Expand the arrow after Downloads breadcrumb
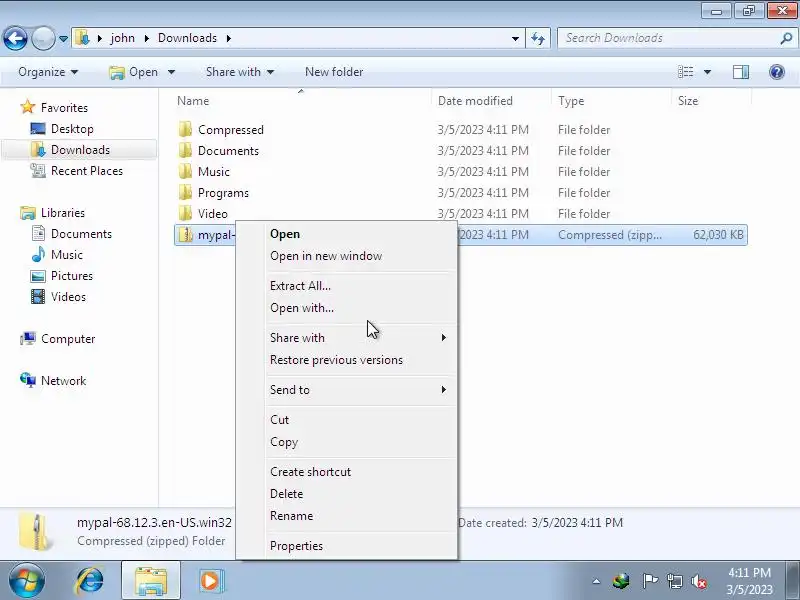 pos(229,38)
